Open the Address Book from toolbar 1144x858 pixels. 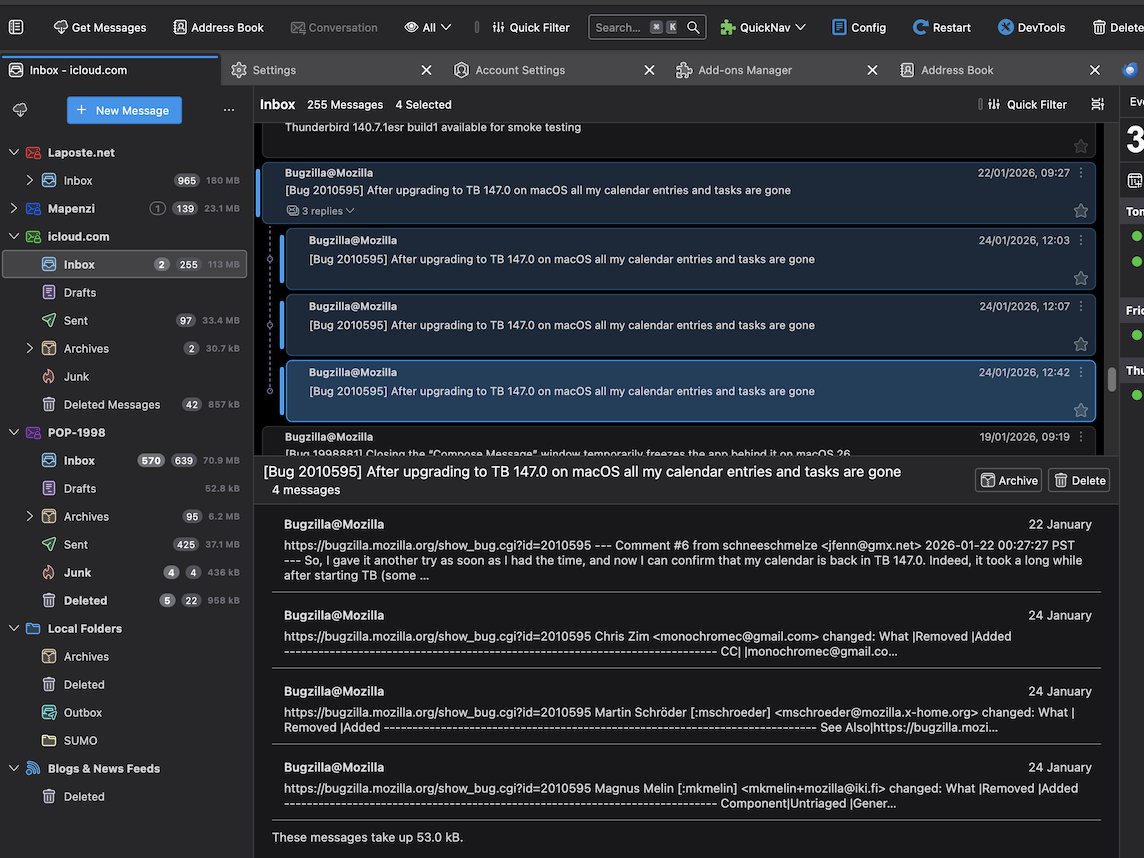coord(218,27)
